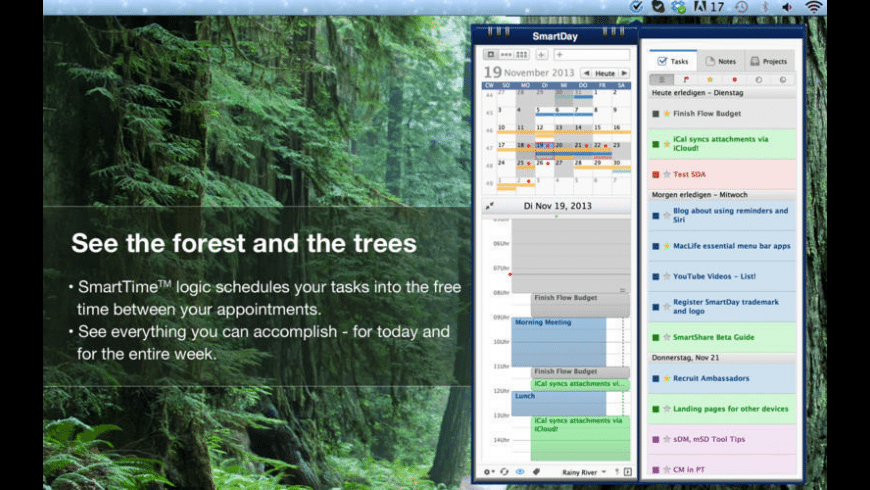Open the Notes tab

(x=720, y=61)
